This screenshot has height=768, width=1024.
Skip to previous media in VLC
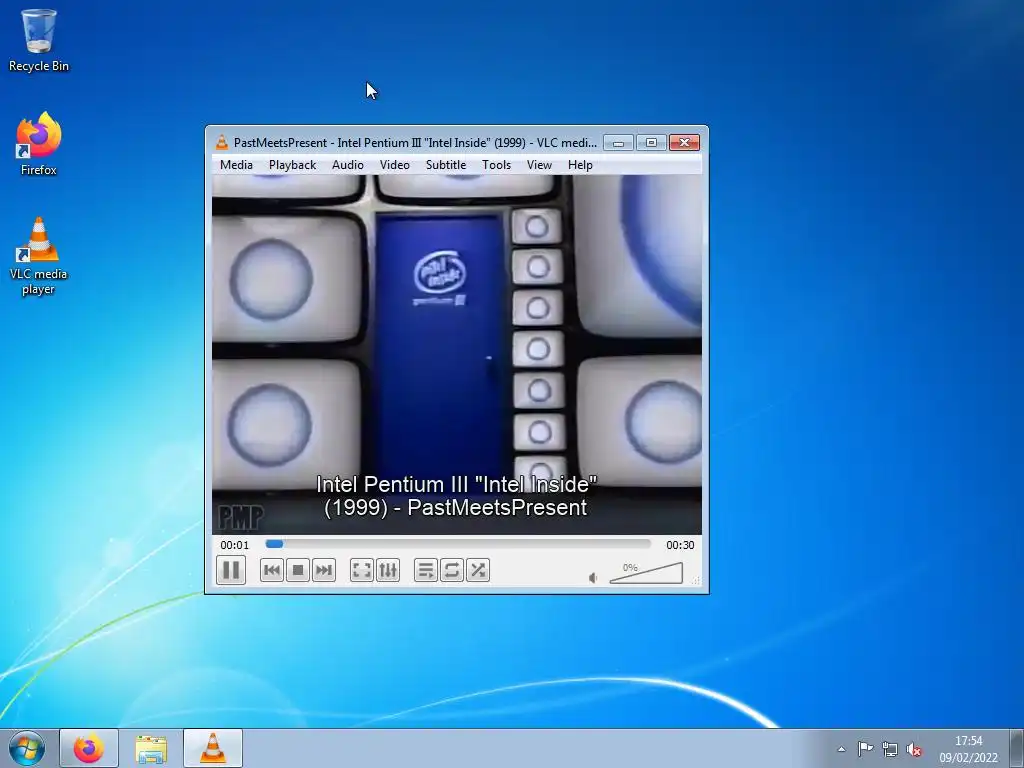point(272,570)
